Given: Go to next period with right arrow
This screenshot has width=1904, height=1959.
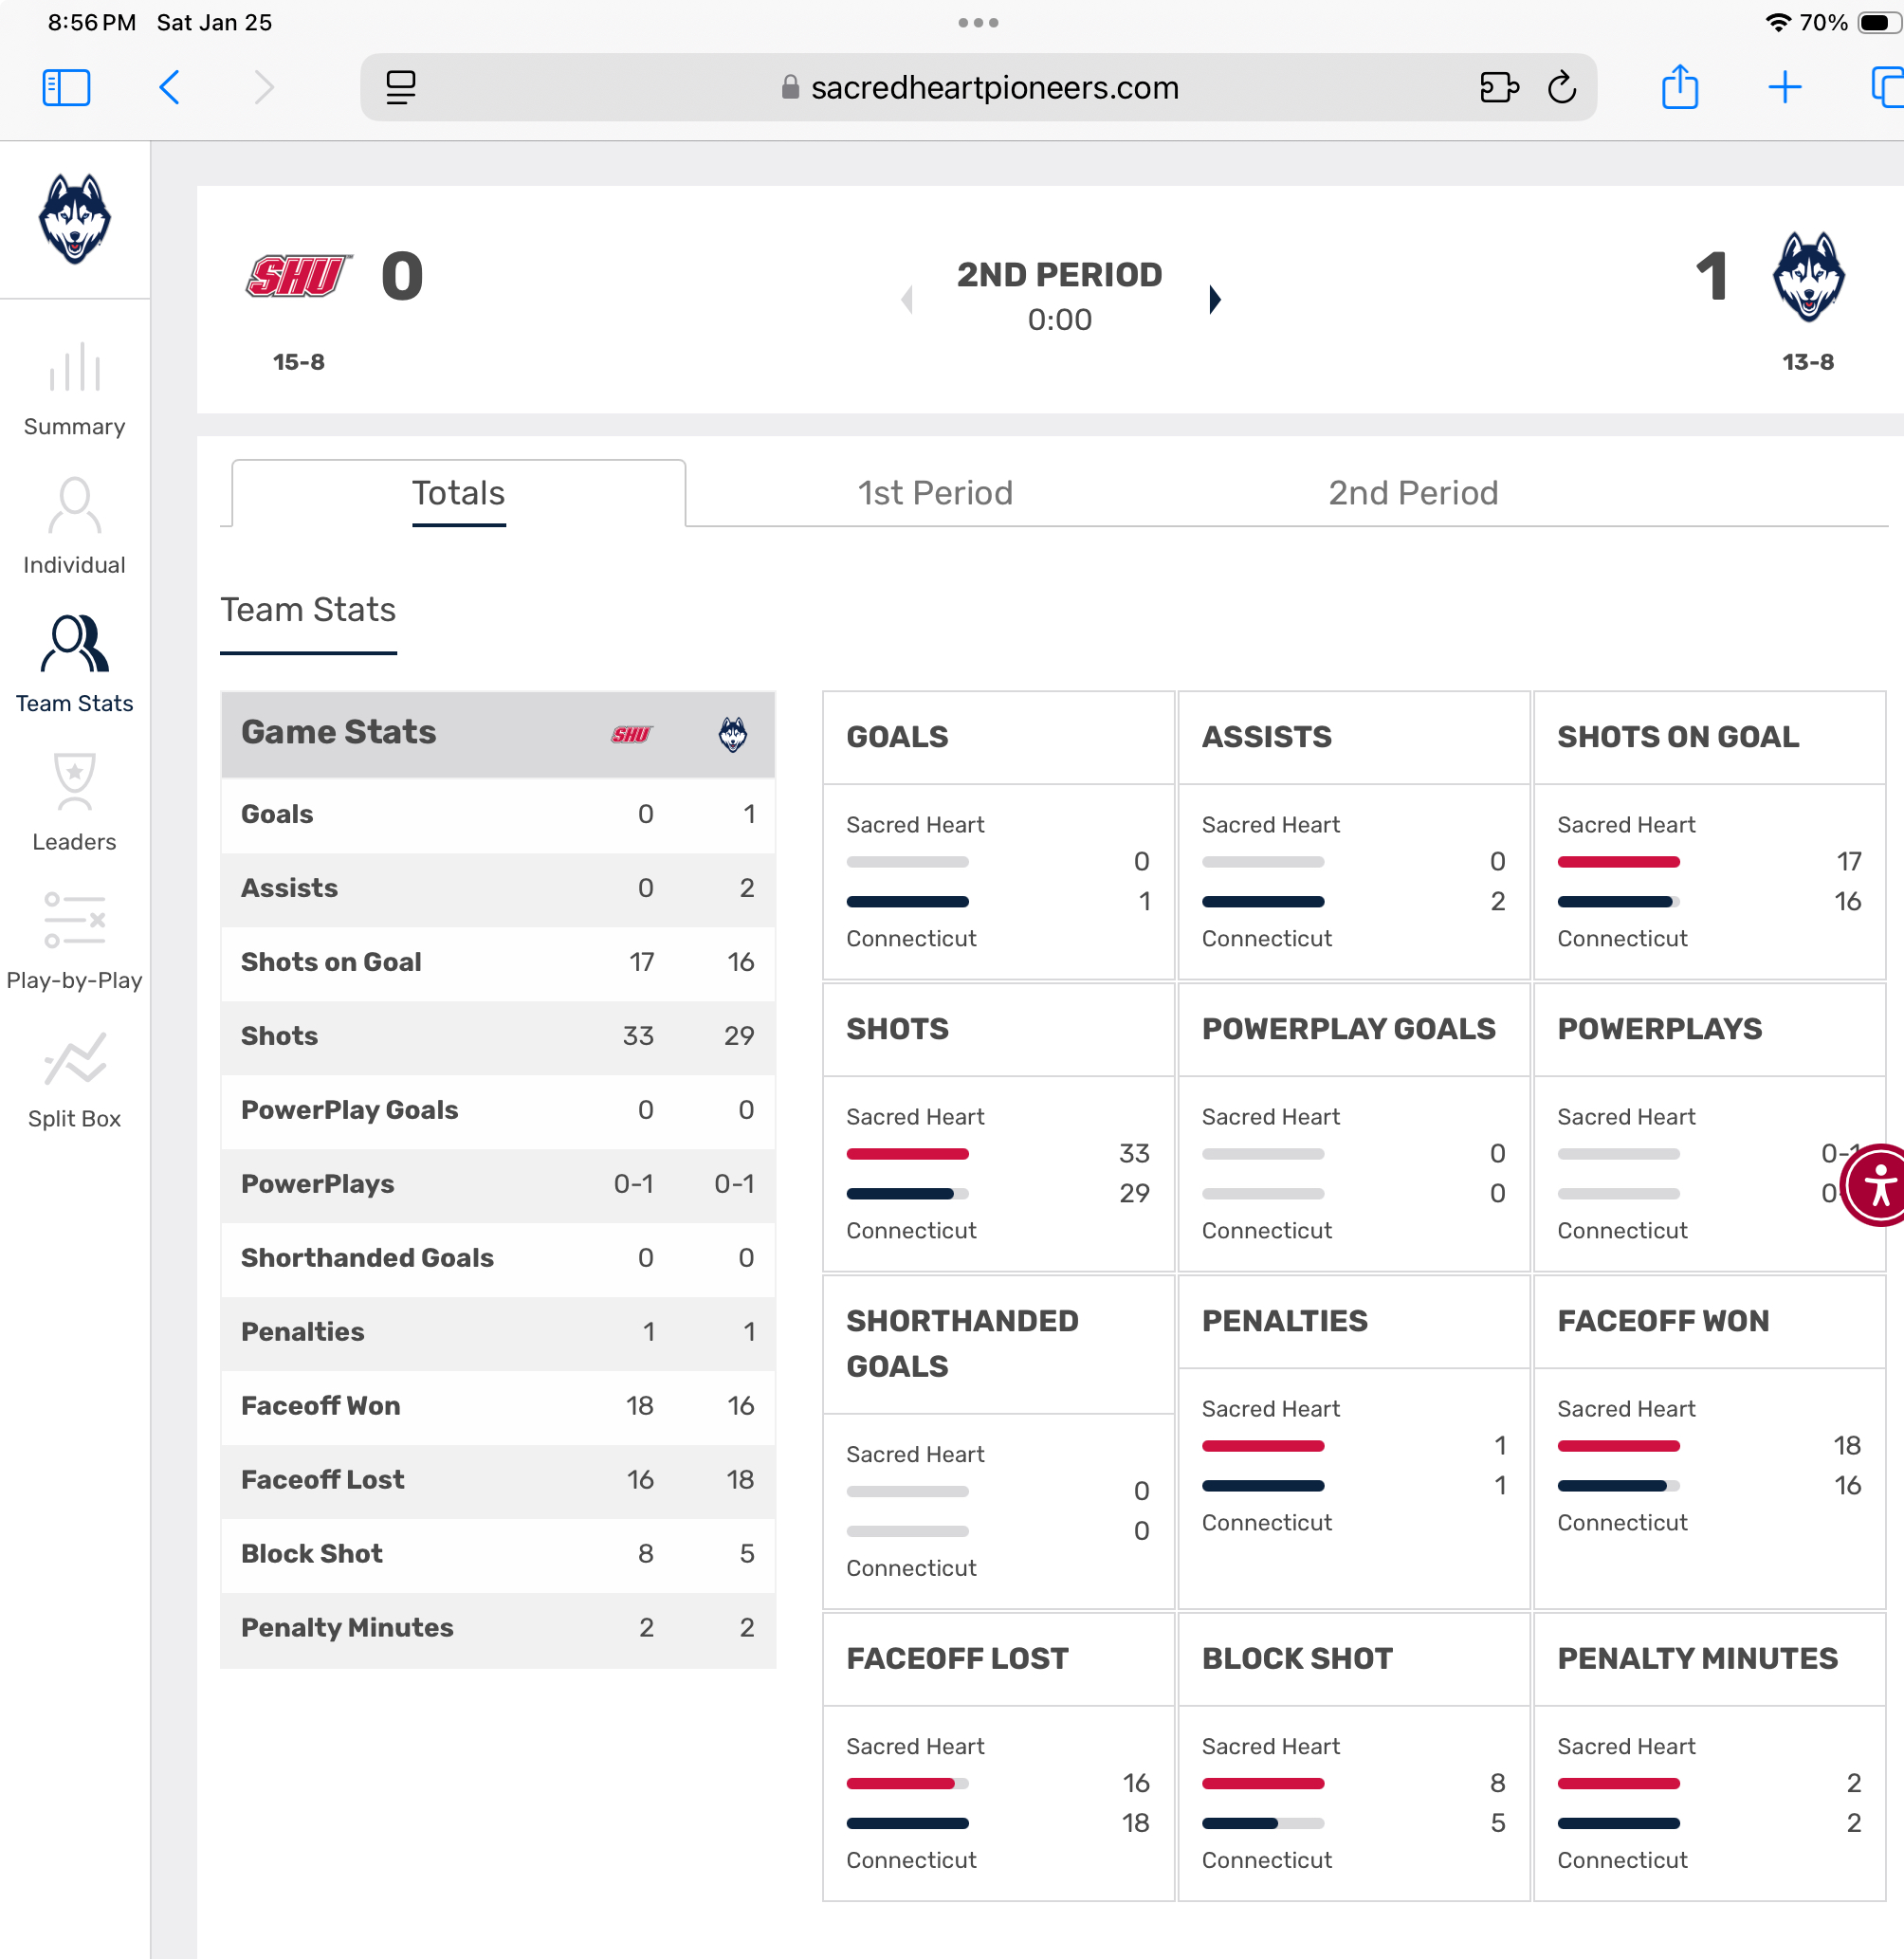Looking at the screenshot, I should (1214, 299).
